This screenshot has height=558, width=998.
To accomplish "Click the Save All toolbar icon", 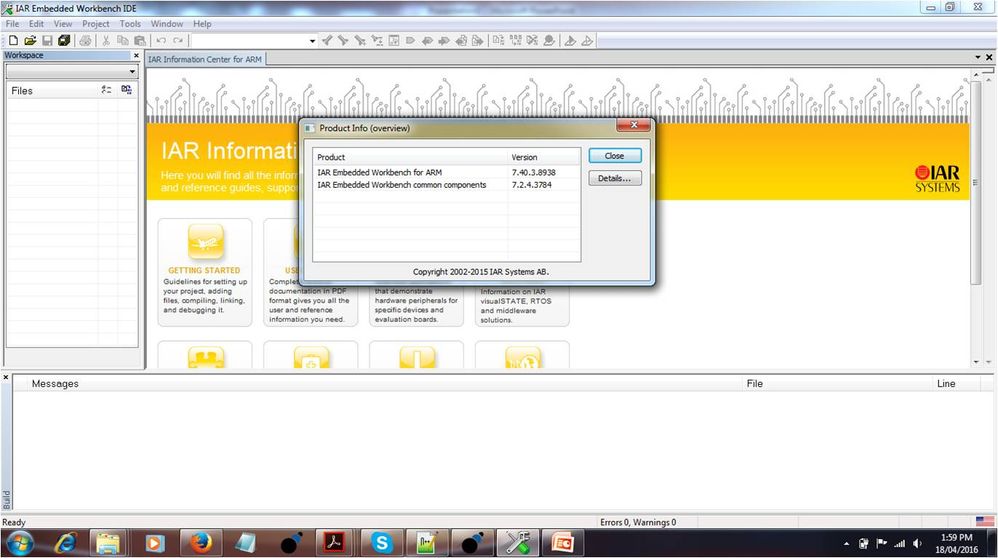I will [x=64, y=41].
